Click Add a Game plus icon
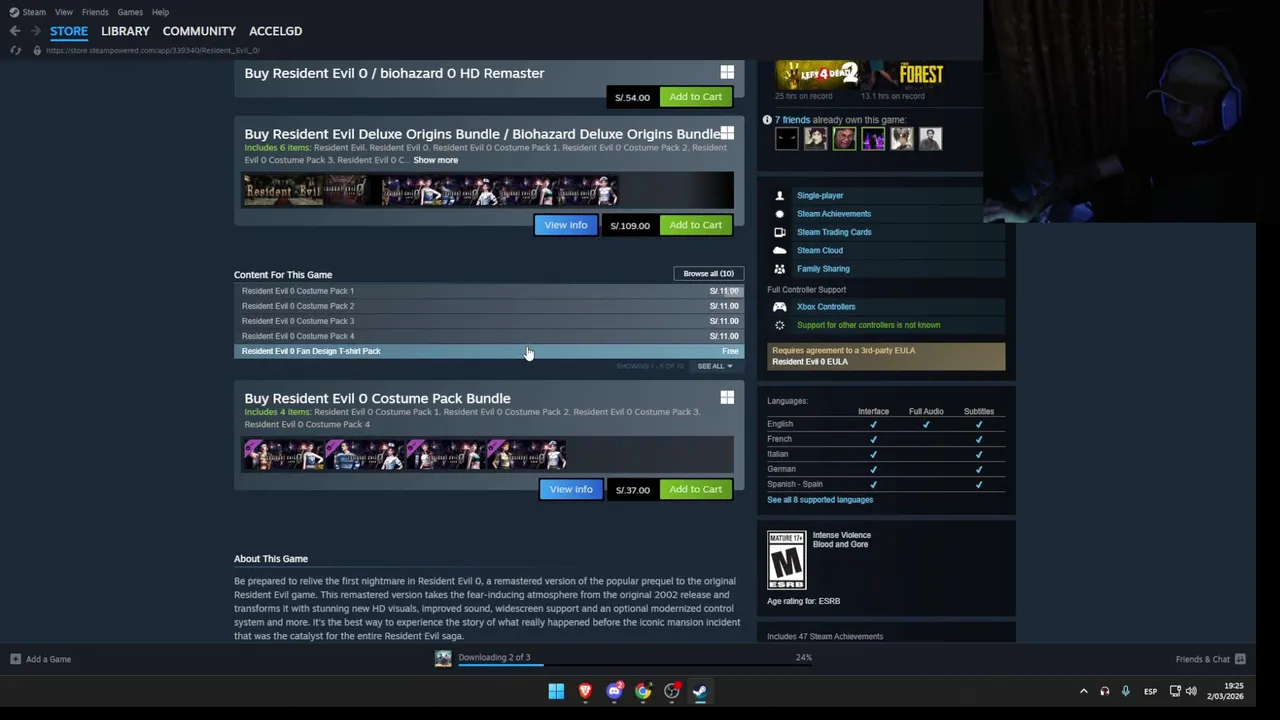The width and height of the screenshot is (1280, 720). pos(15,659)
